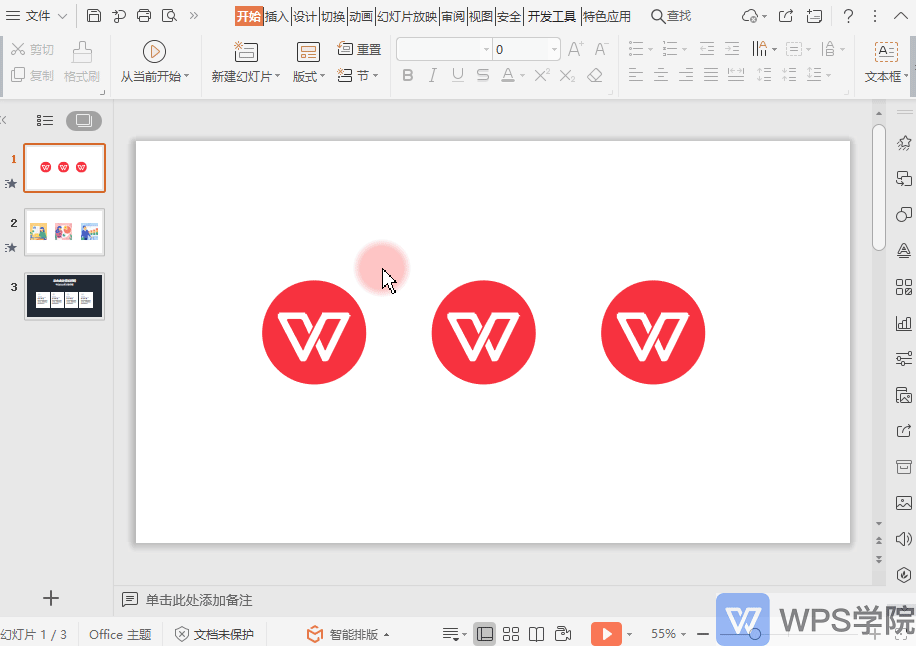Open the shapes icon in right sidebar
Image resolution: width=916 pixels, height=646 pixels.
(904, 214)
